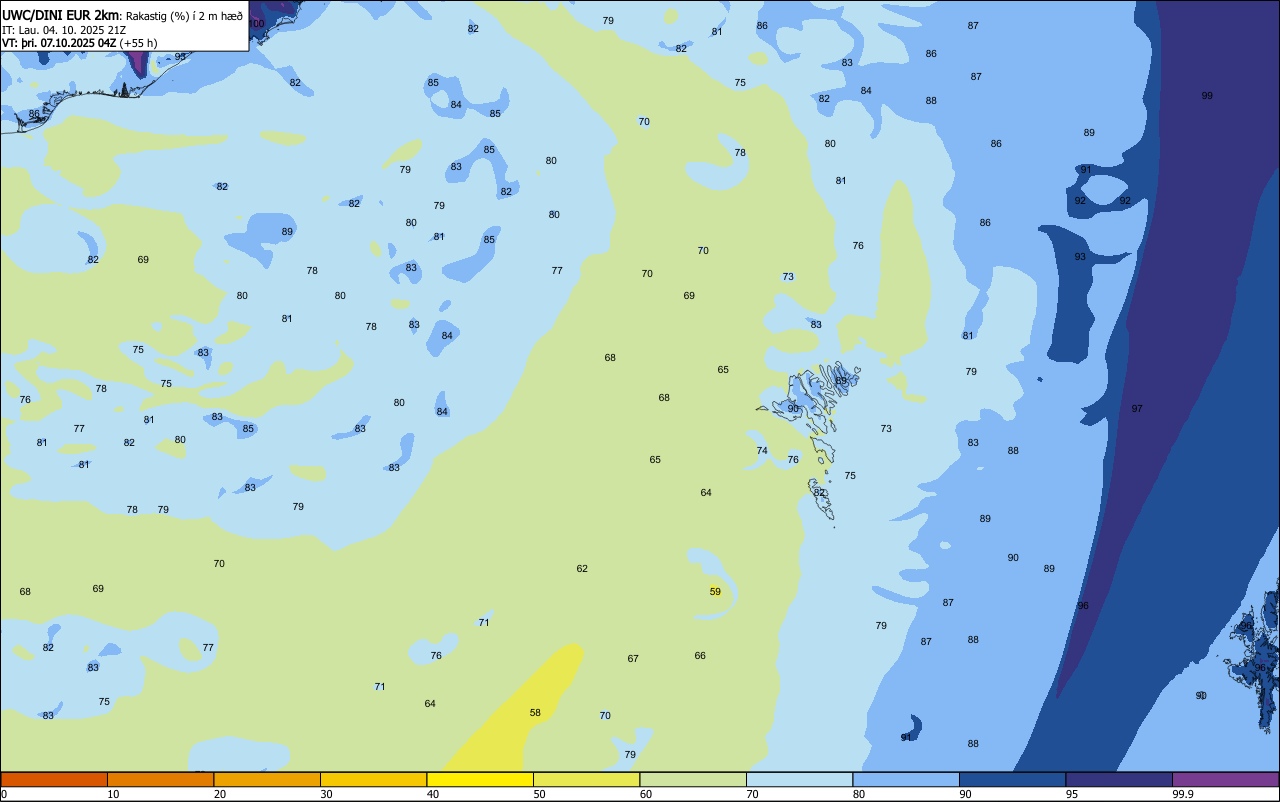
Task: Click the map value "66"
Action: (x=700, y=655)
